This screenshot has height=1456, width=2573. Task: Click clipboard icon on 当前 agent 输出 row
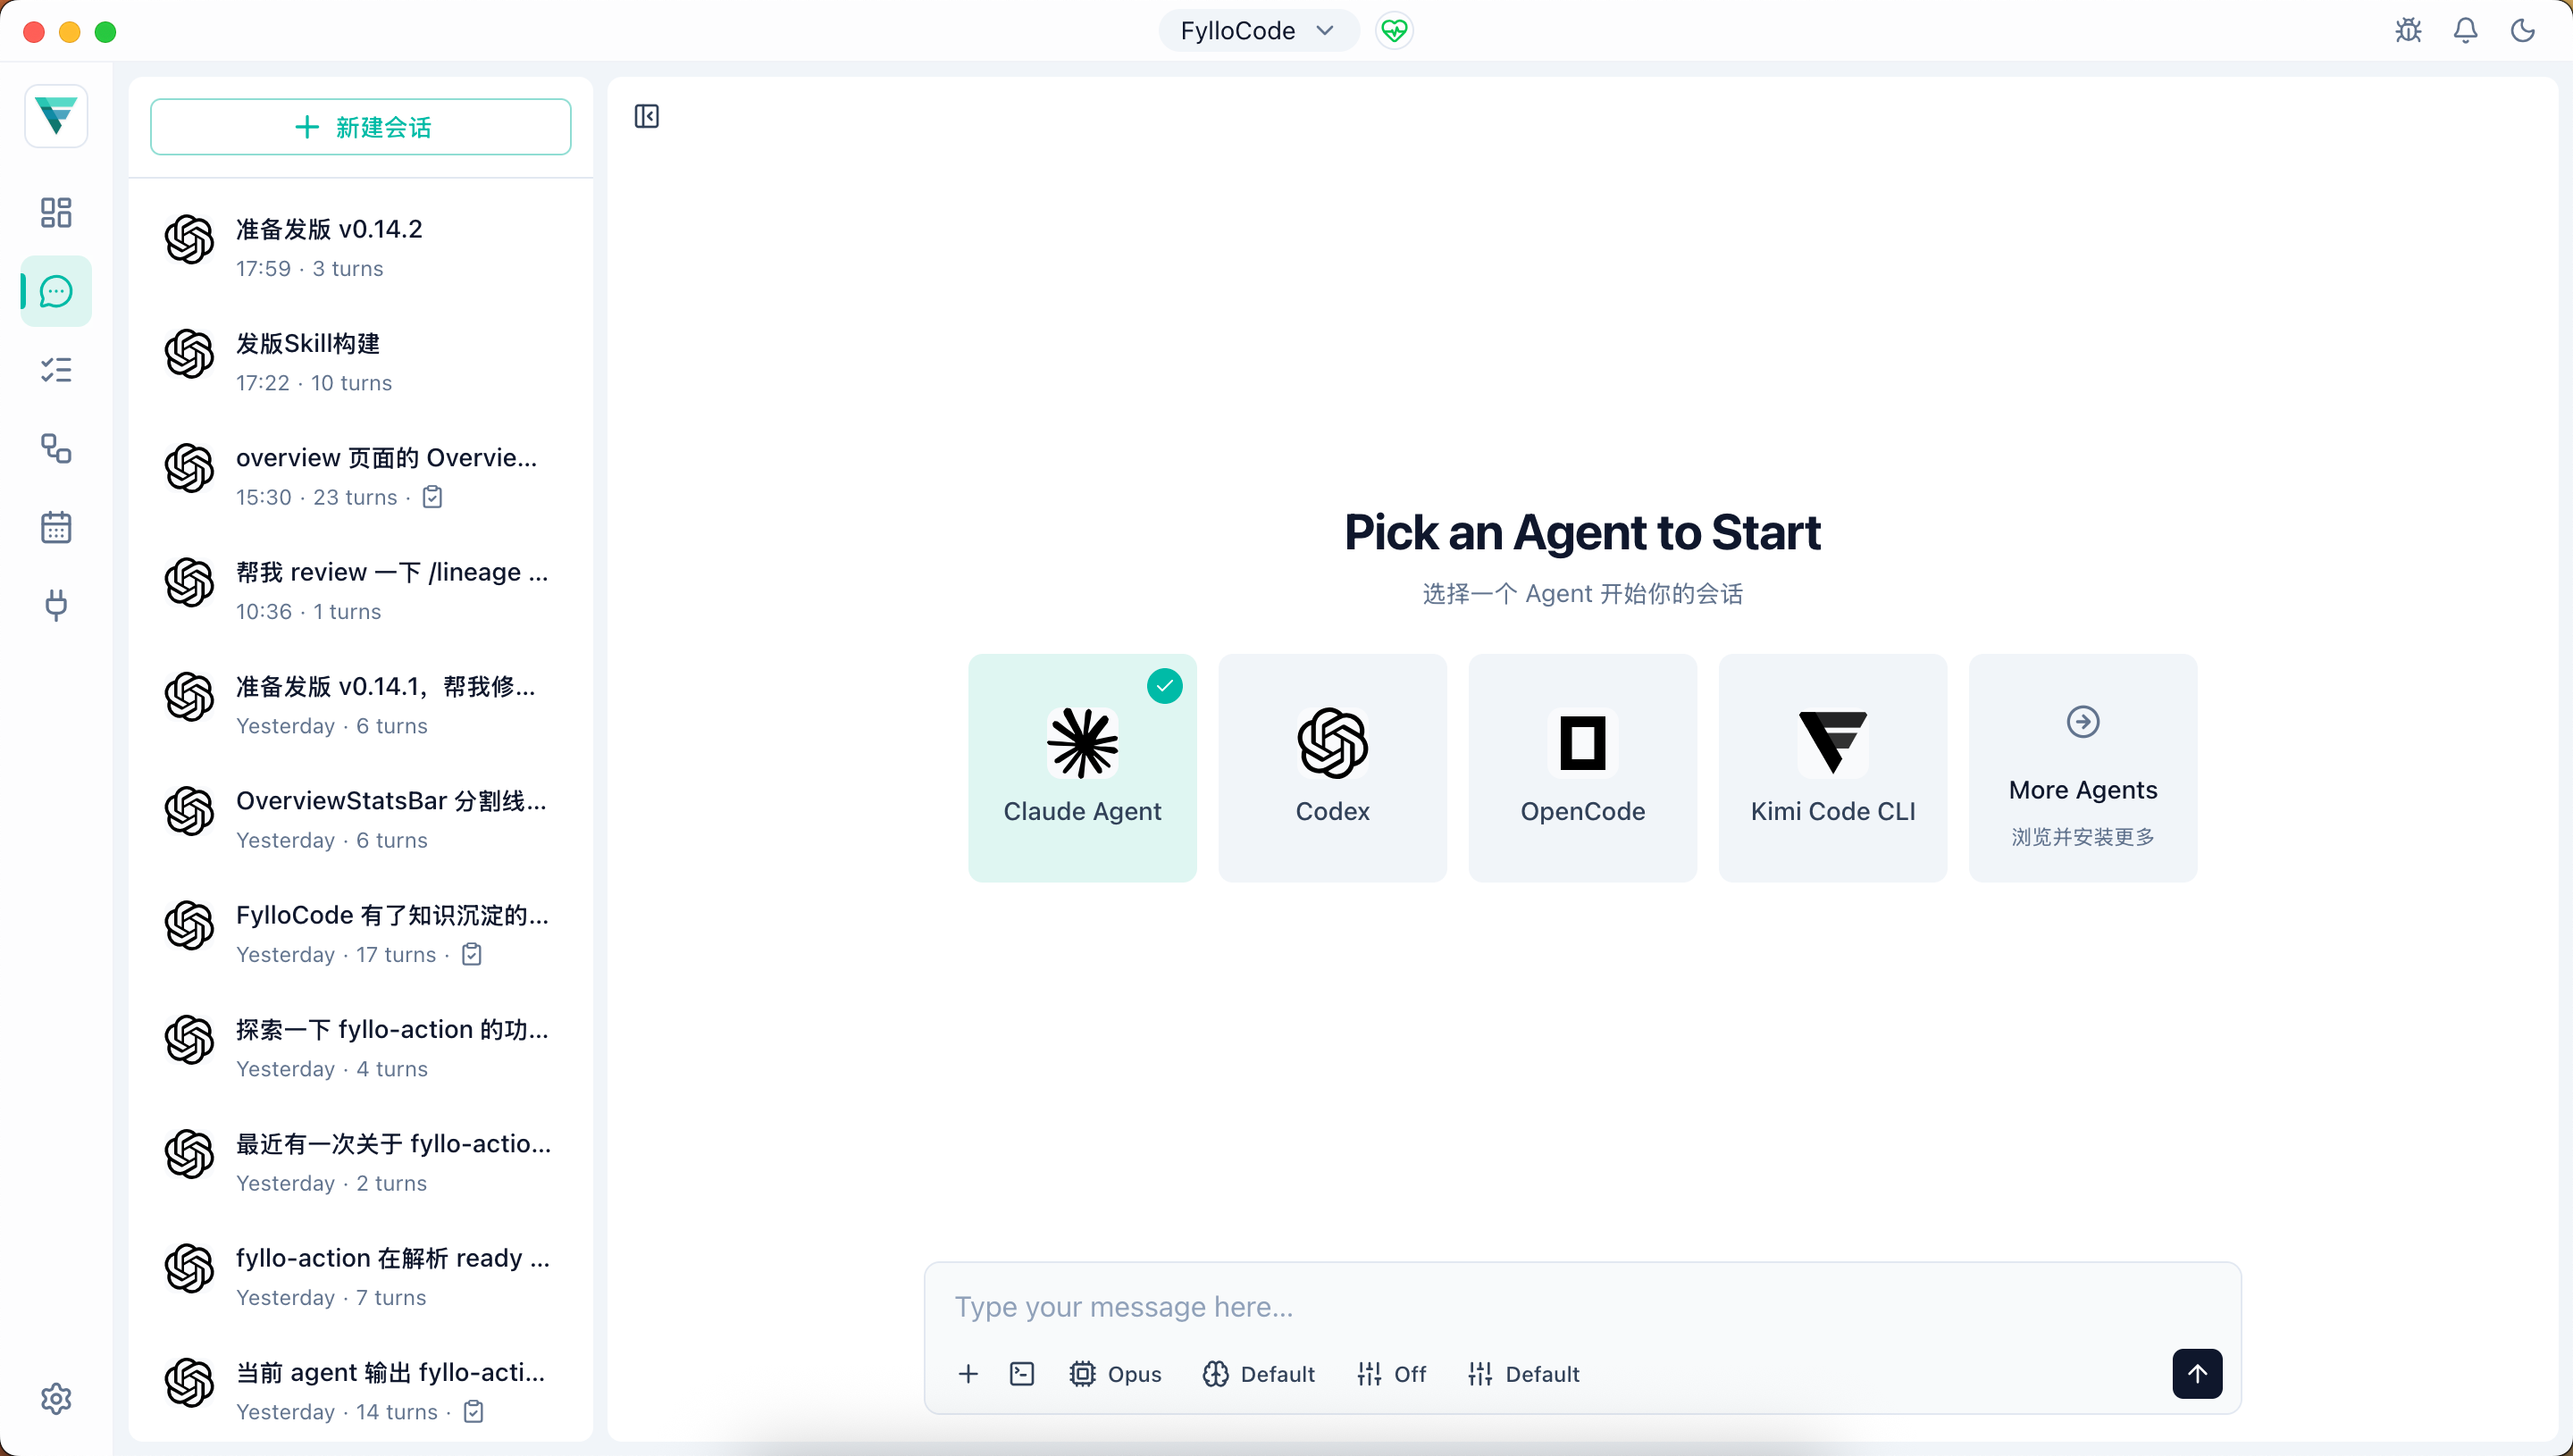pos(474,1411)
